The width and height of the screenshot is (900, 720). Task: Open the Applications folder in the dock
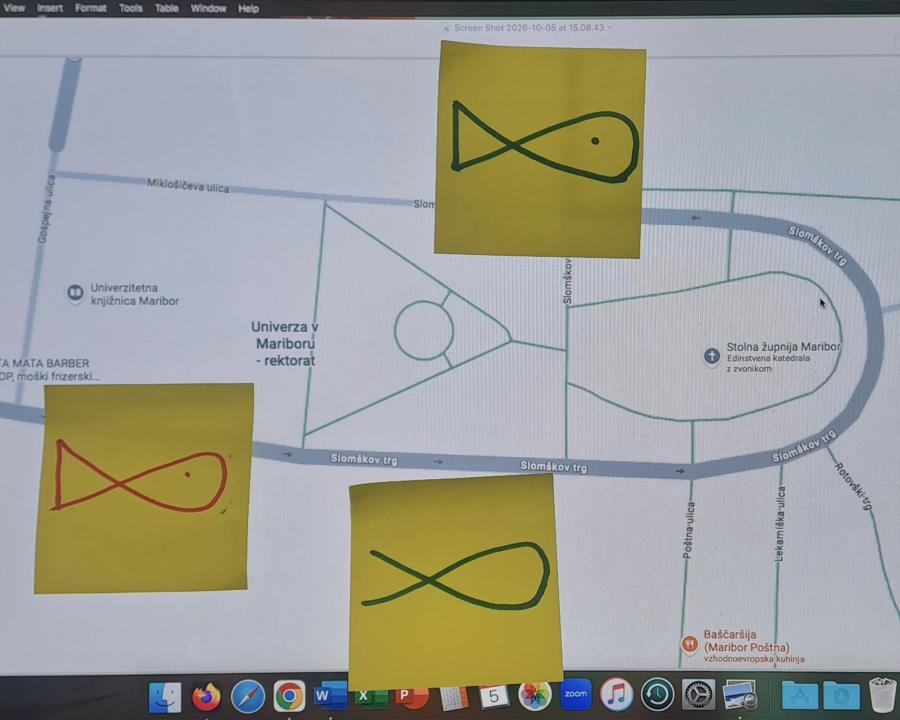(x=800, y=695)
